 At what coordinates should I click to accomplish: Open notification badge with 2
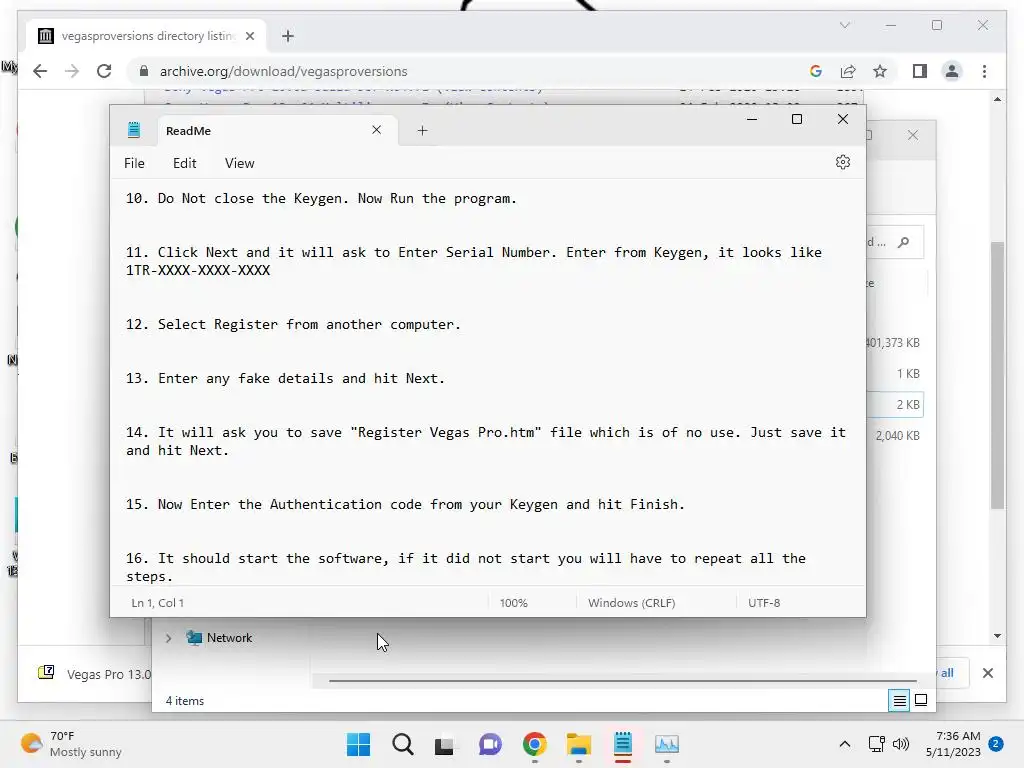(x=995, y=744)
